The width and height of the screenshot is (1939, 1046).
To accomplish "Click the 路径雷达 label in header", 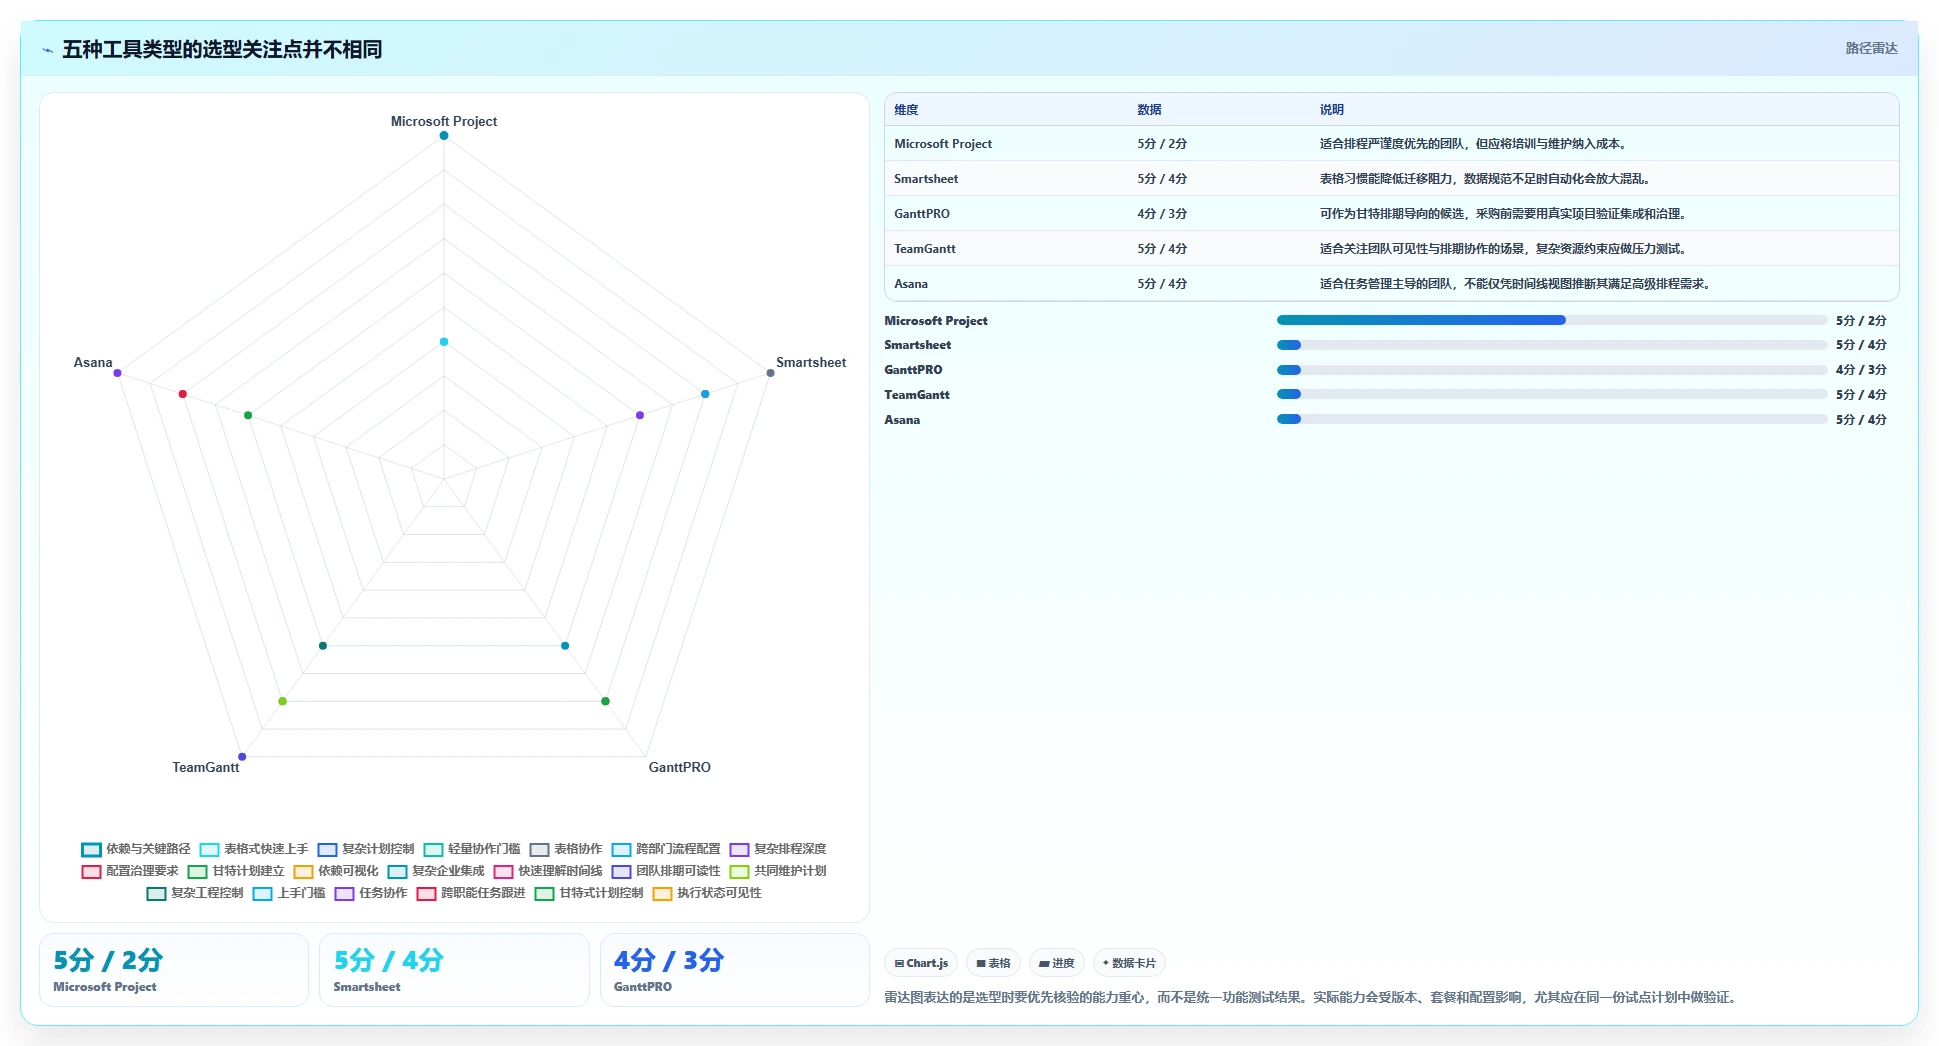I will point(1871,48).
